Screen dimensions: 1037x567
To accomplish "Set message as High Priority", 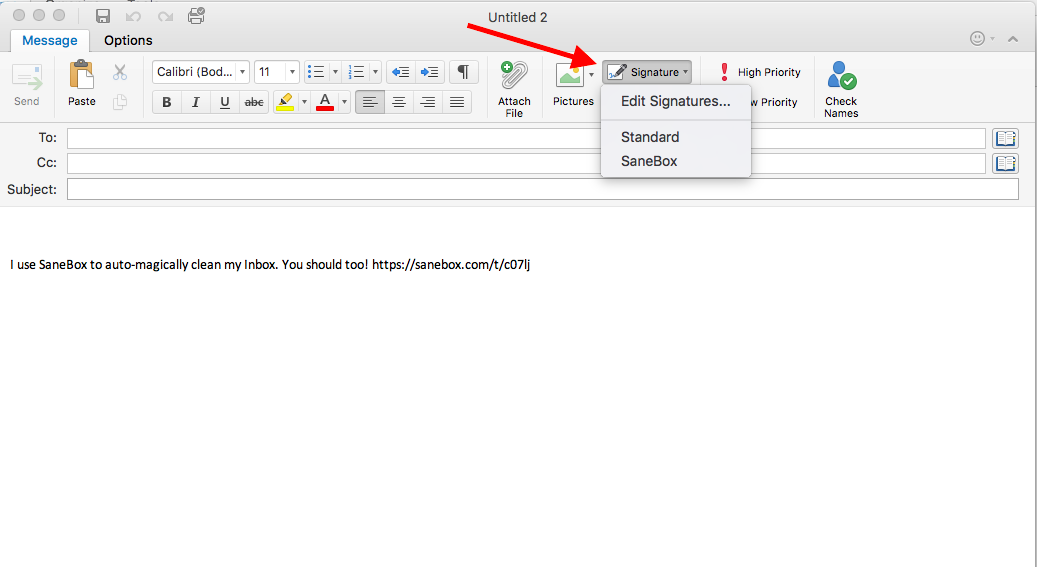I will 759,72.
